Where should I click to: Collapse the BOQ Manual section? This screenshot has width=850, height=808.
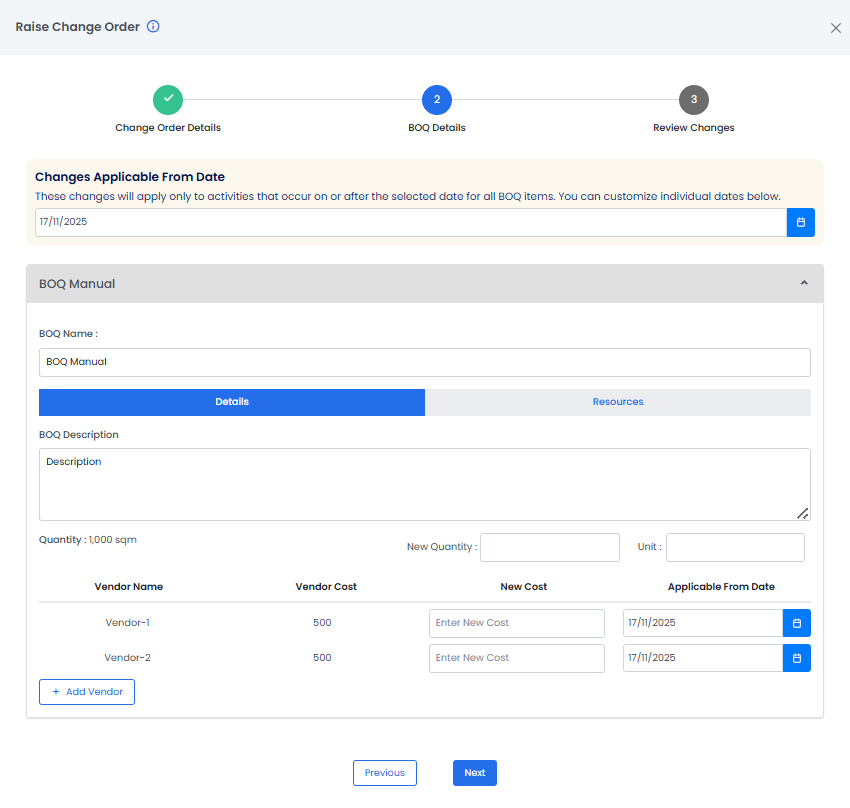(x=803, y=284)
